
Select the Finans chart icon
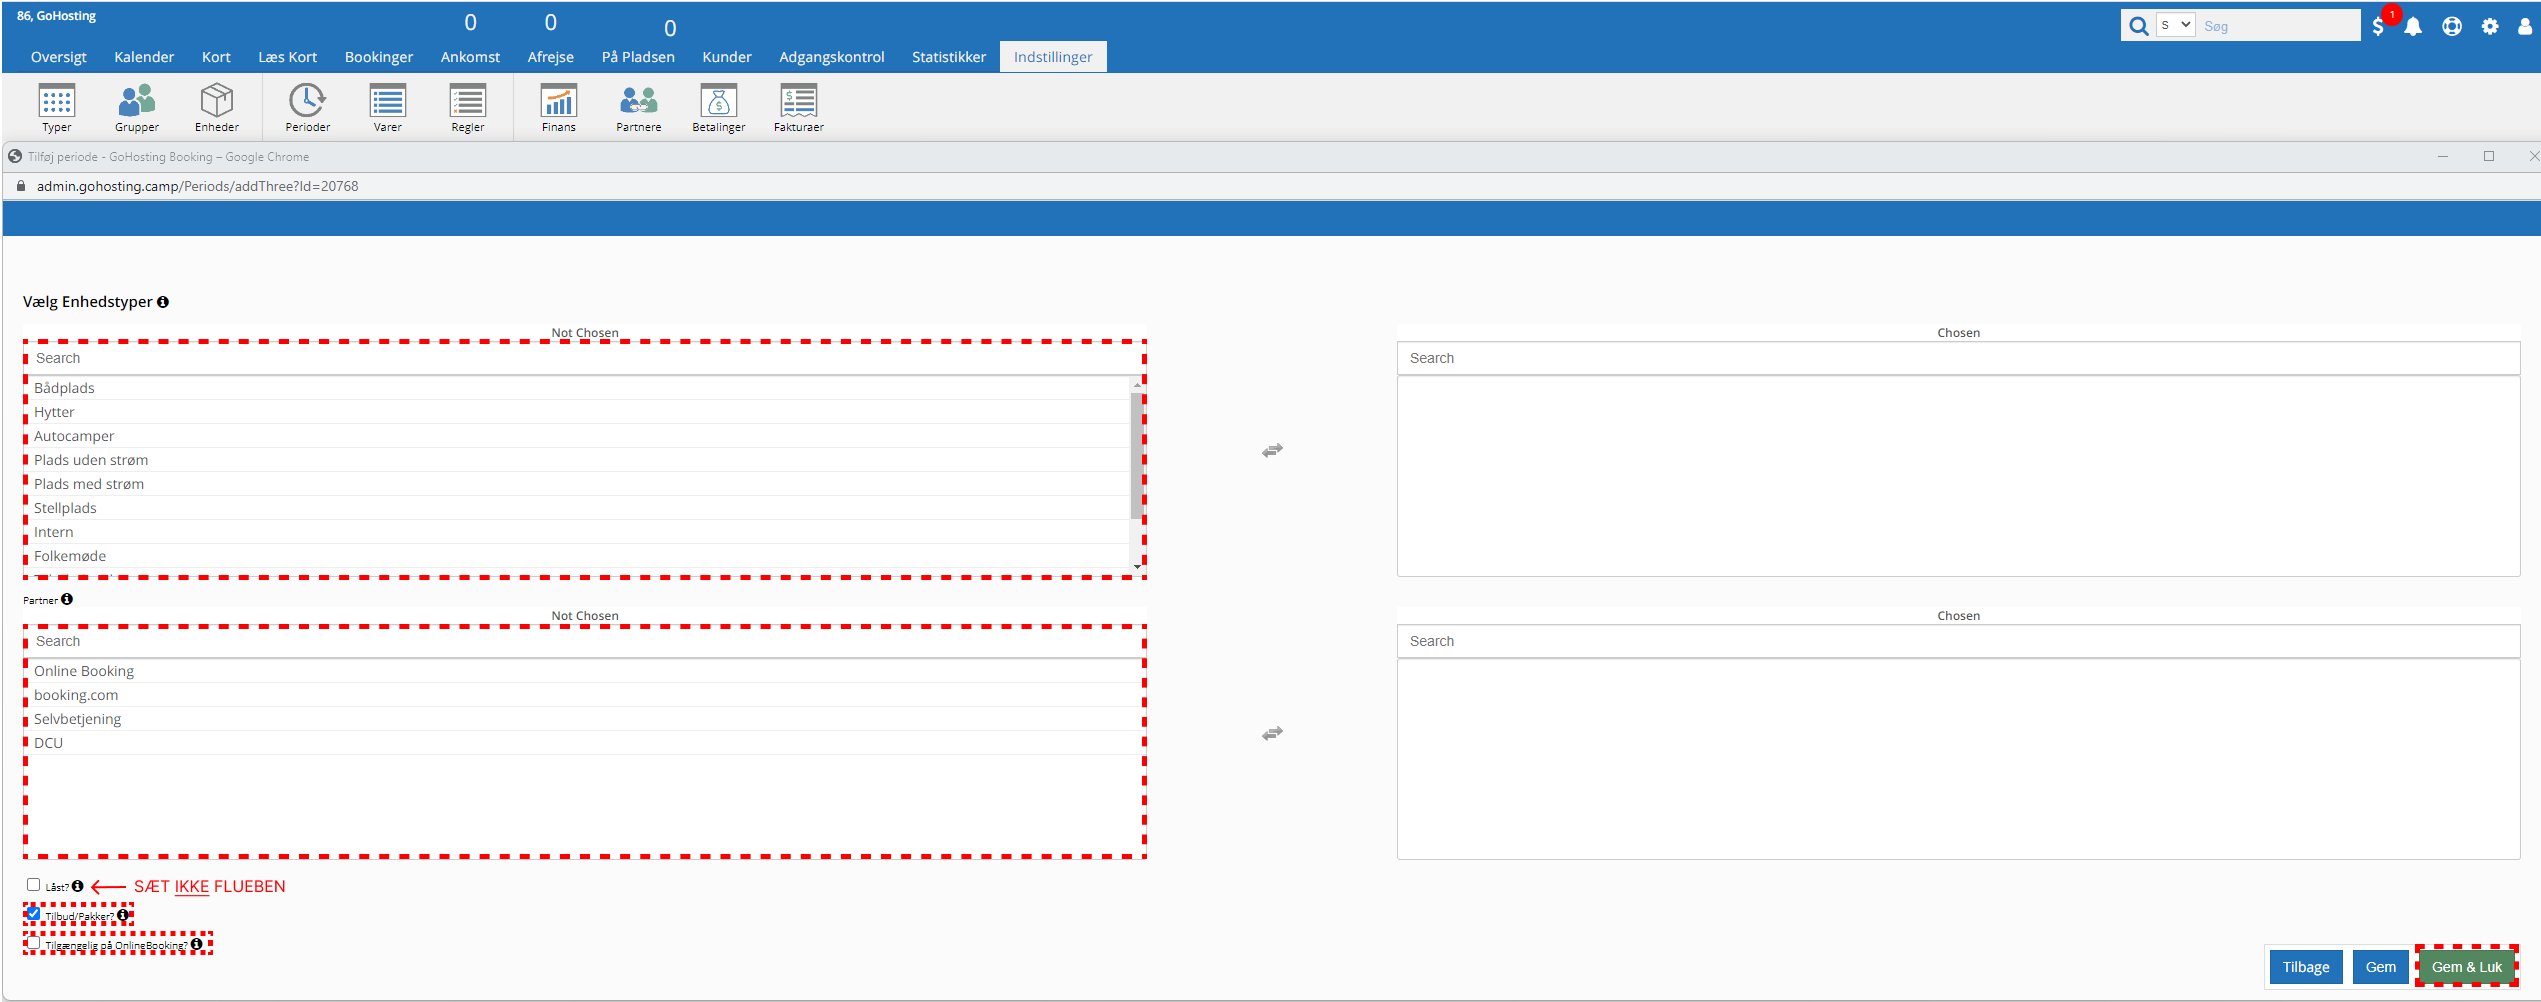(558, 102)
